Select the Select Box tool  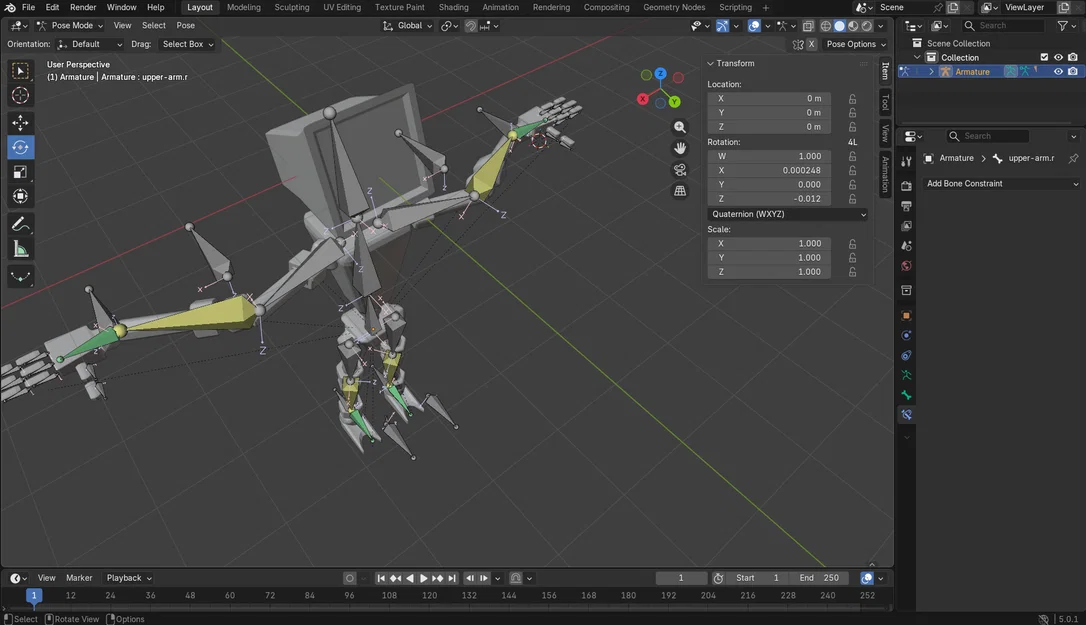pos(20,71)
